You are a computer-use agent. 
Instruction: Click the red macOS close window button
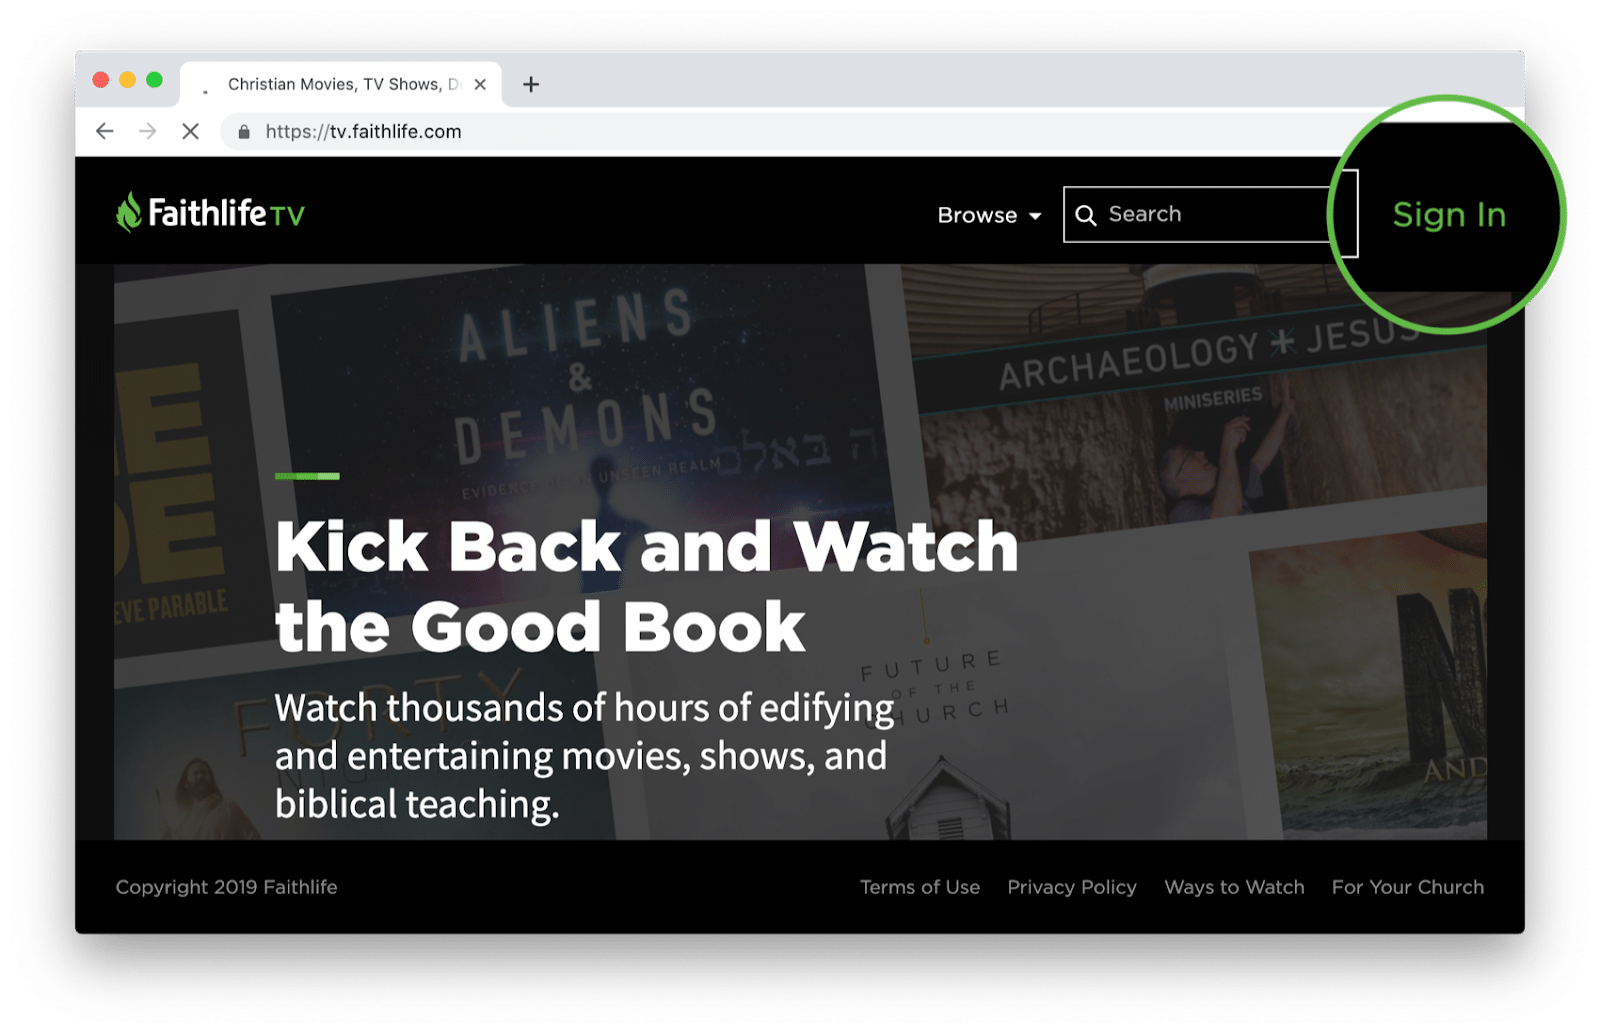coord(100,80)
